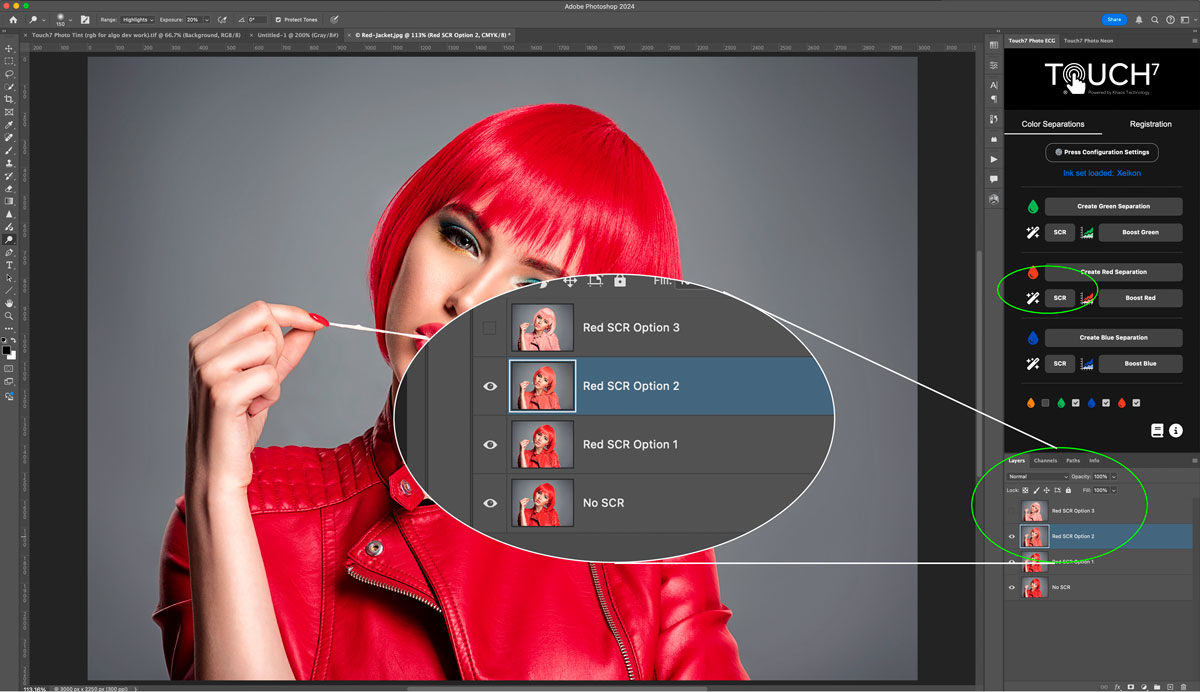Toggle checkbox next to the bottom blue ink drop
The image size is (1200, 692).
(x=1106, y=403)
